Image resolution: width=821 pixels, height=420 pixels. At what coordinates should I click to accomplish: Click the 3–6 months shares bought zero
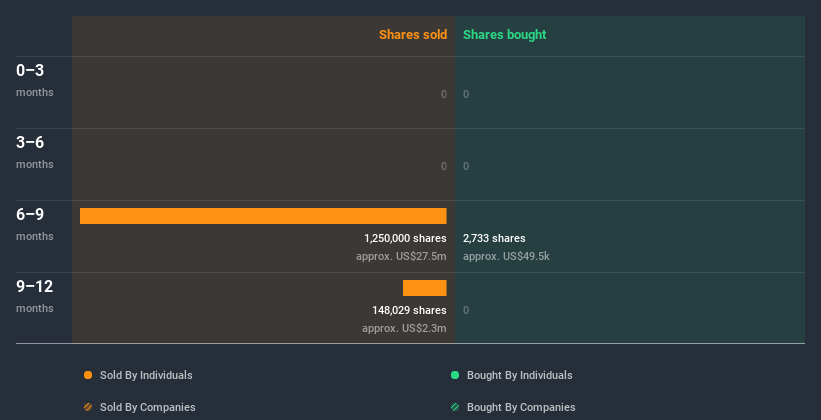466,167
